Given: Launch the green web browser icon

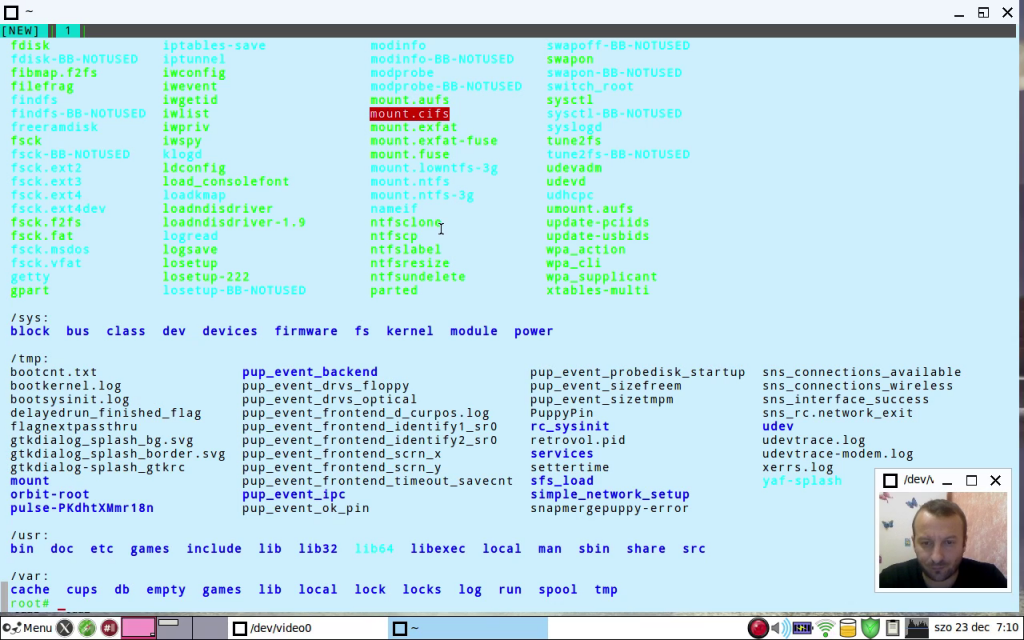Looking at the screenshot, I should tap(87, 628).
